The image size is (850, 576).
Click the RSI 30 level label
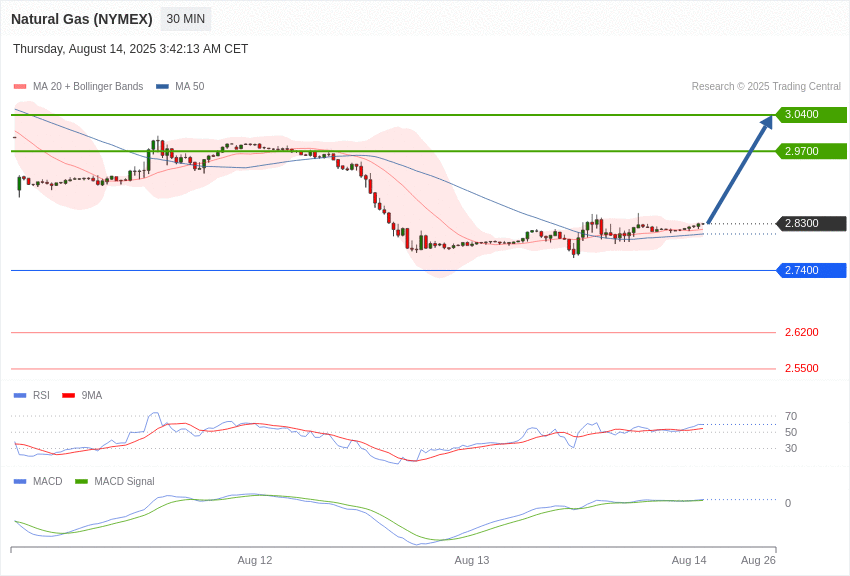[x=791, y=448]
